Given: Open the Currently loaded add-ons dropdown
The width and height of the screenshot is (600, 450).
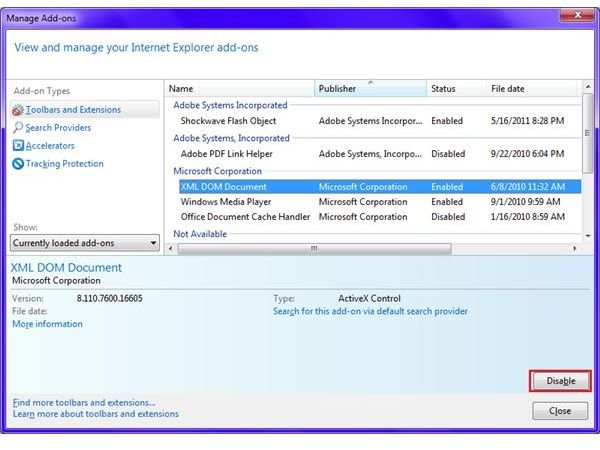Looking at the screenshot, I should [x=85, y=243].
